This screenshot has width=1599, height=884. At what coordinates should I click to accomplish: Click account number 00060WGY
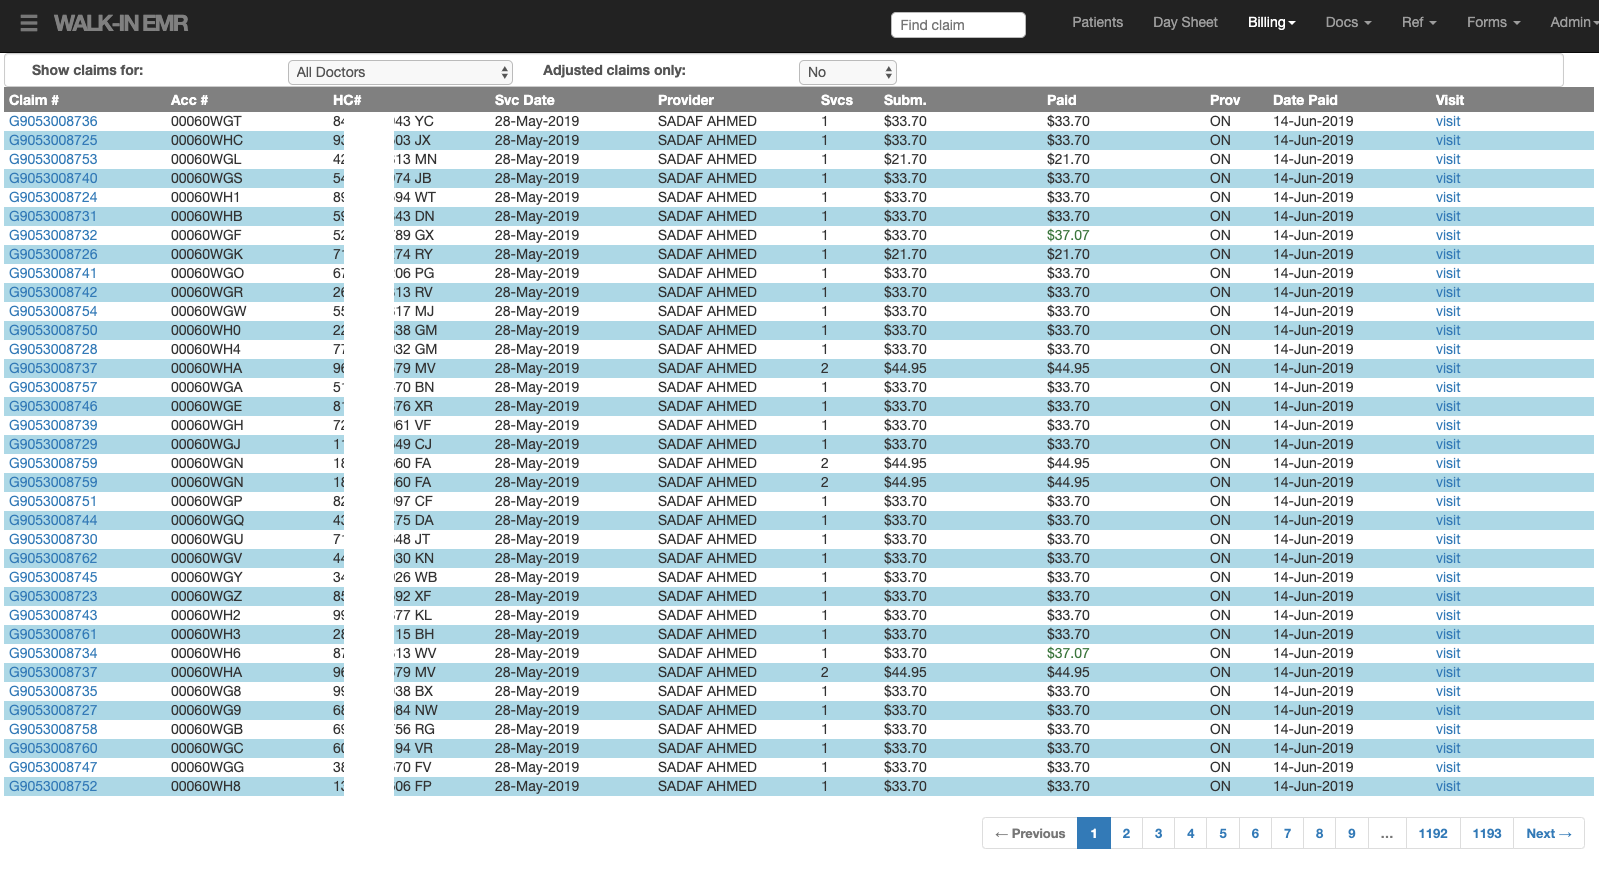coord(206,577)
